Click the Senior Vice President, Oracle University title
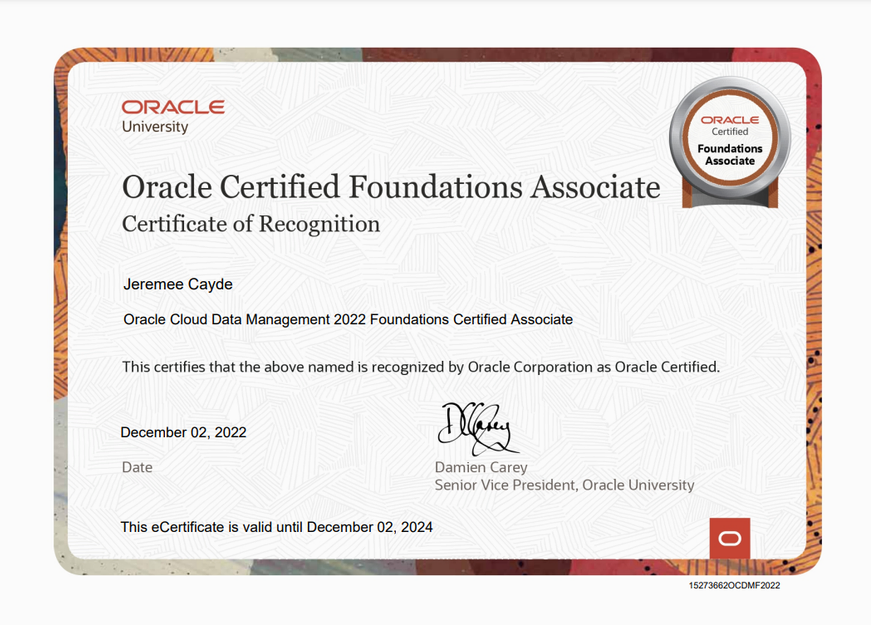Viewport: 871px width, 625px height. 564,485
